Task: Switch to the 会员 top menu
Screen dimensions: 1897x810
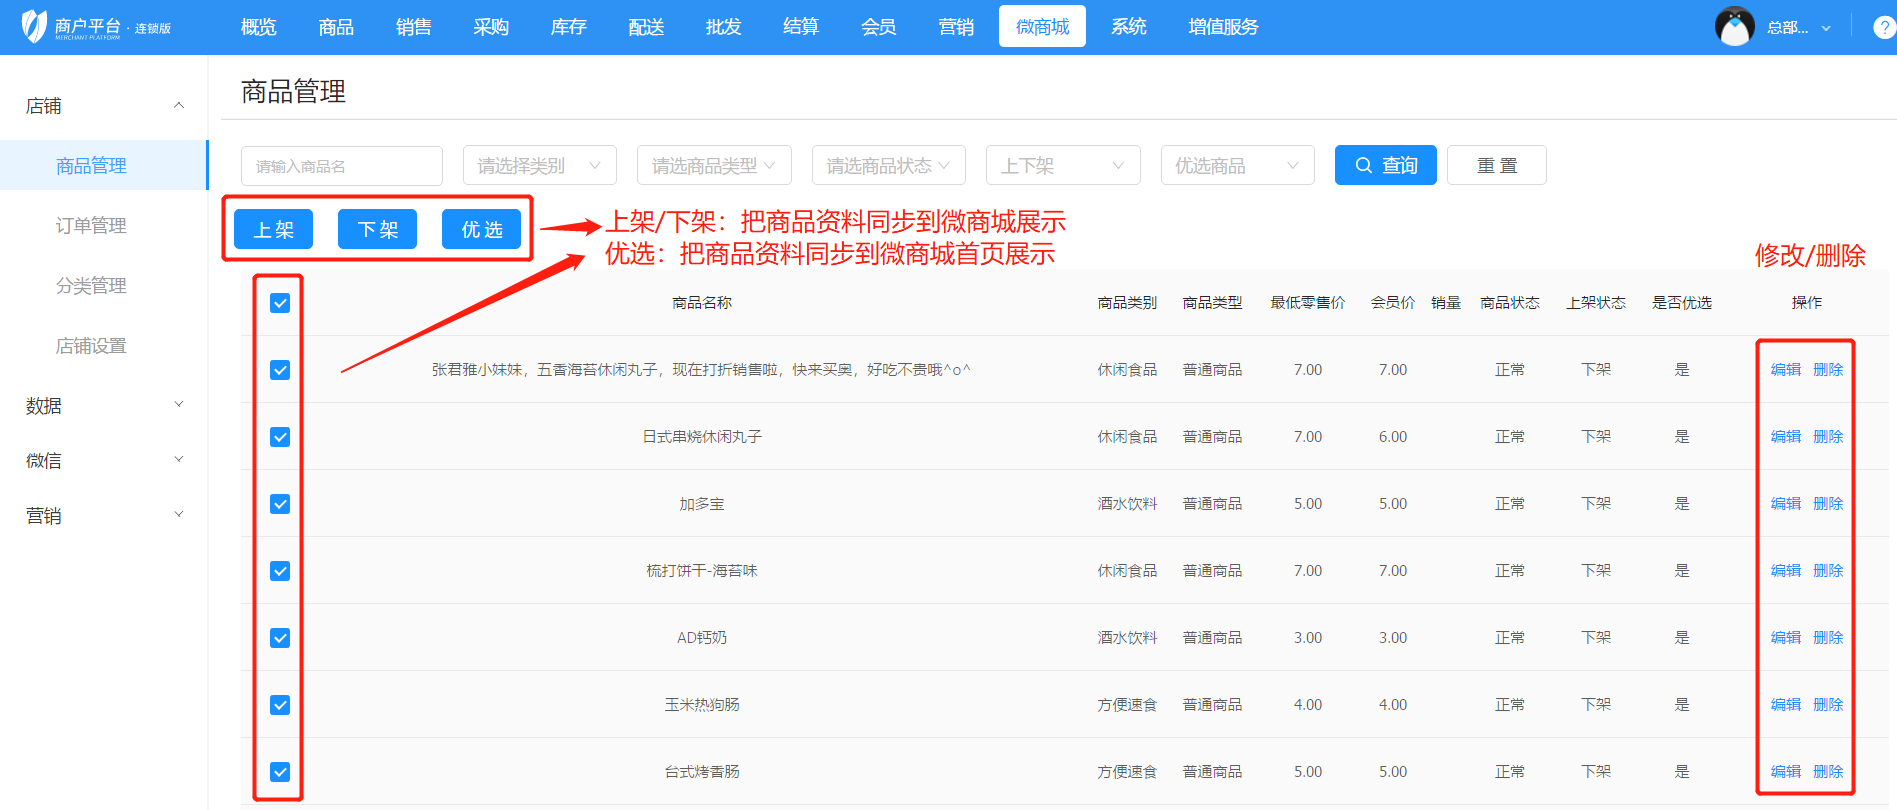Action: [x=878, y=27]
